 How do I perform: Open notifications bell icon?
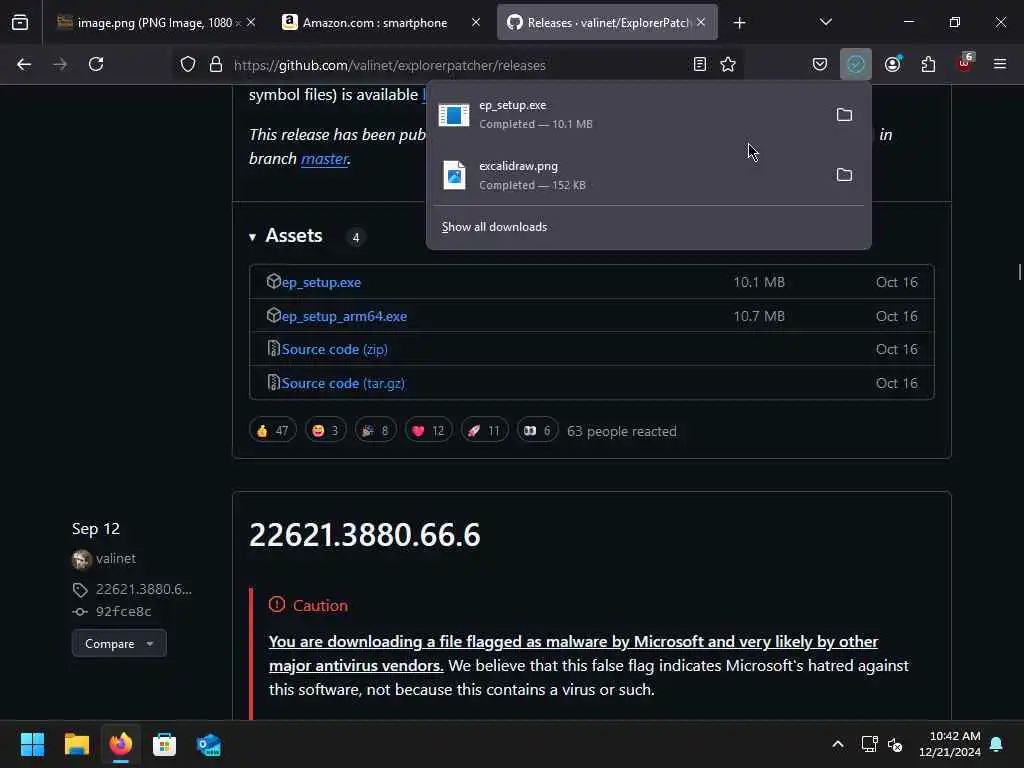point(996,744)
